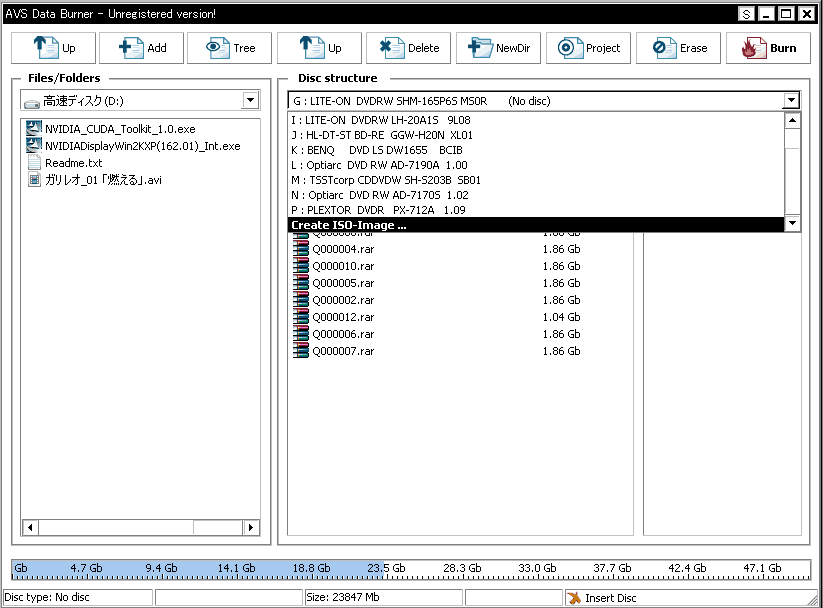Choose drive P: PLEXTOR DVDR PX-712A
The image size is (823, 608).
tap(535, 210)
